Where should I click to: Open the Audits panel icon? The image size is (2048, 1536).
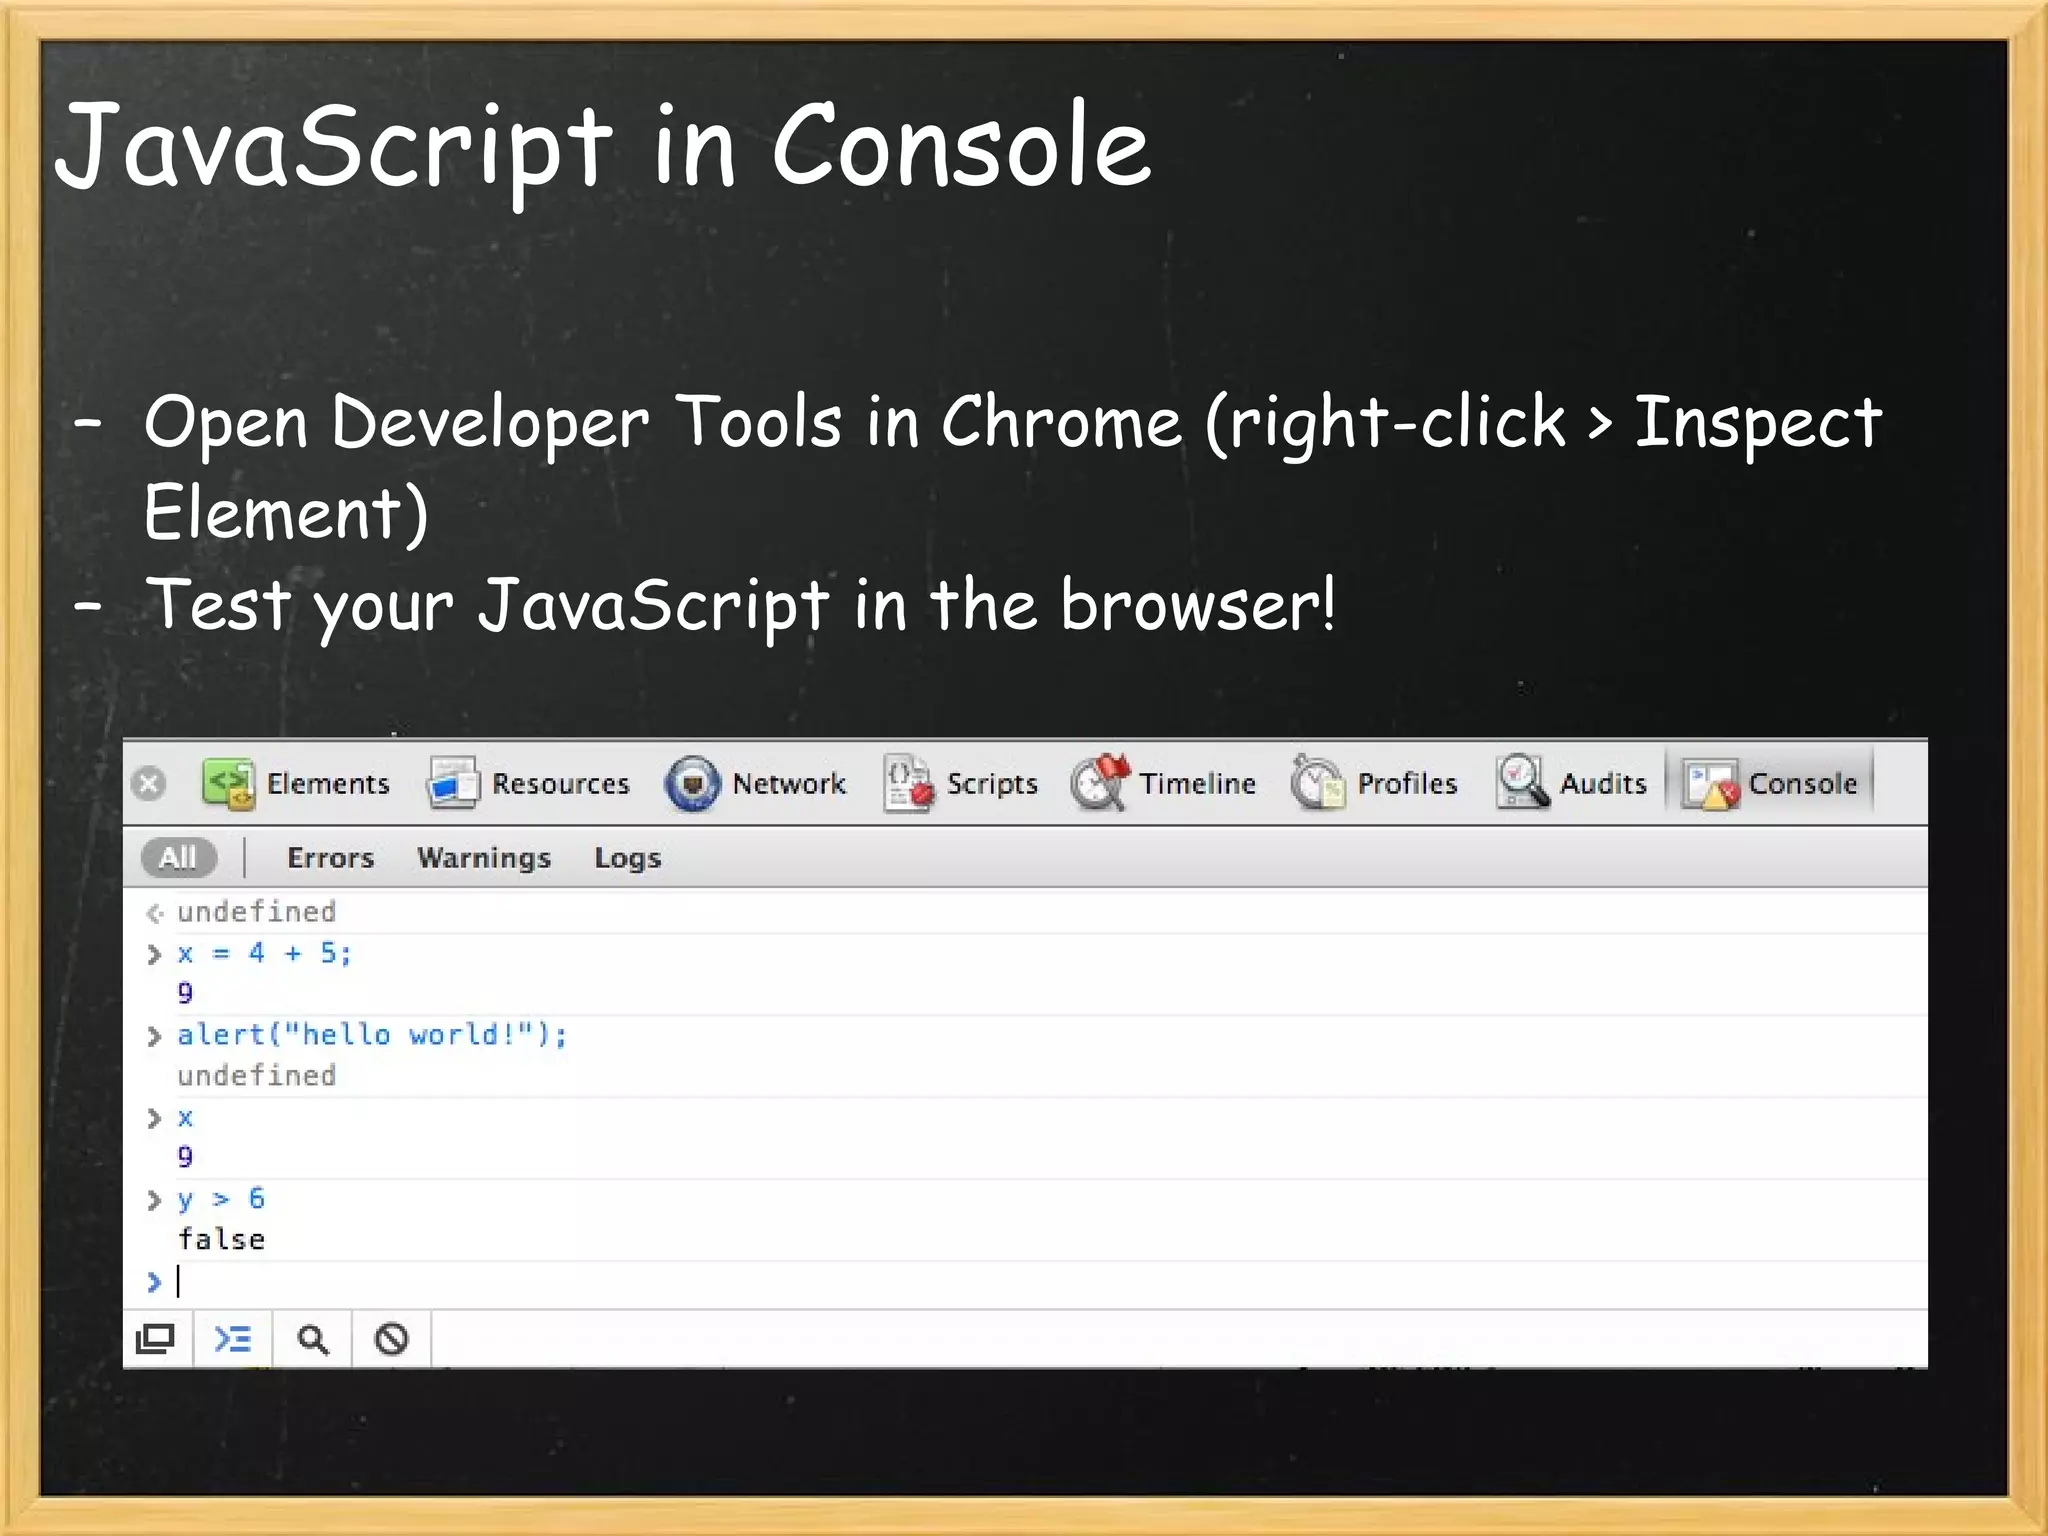tap(1522, 783)
